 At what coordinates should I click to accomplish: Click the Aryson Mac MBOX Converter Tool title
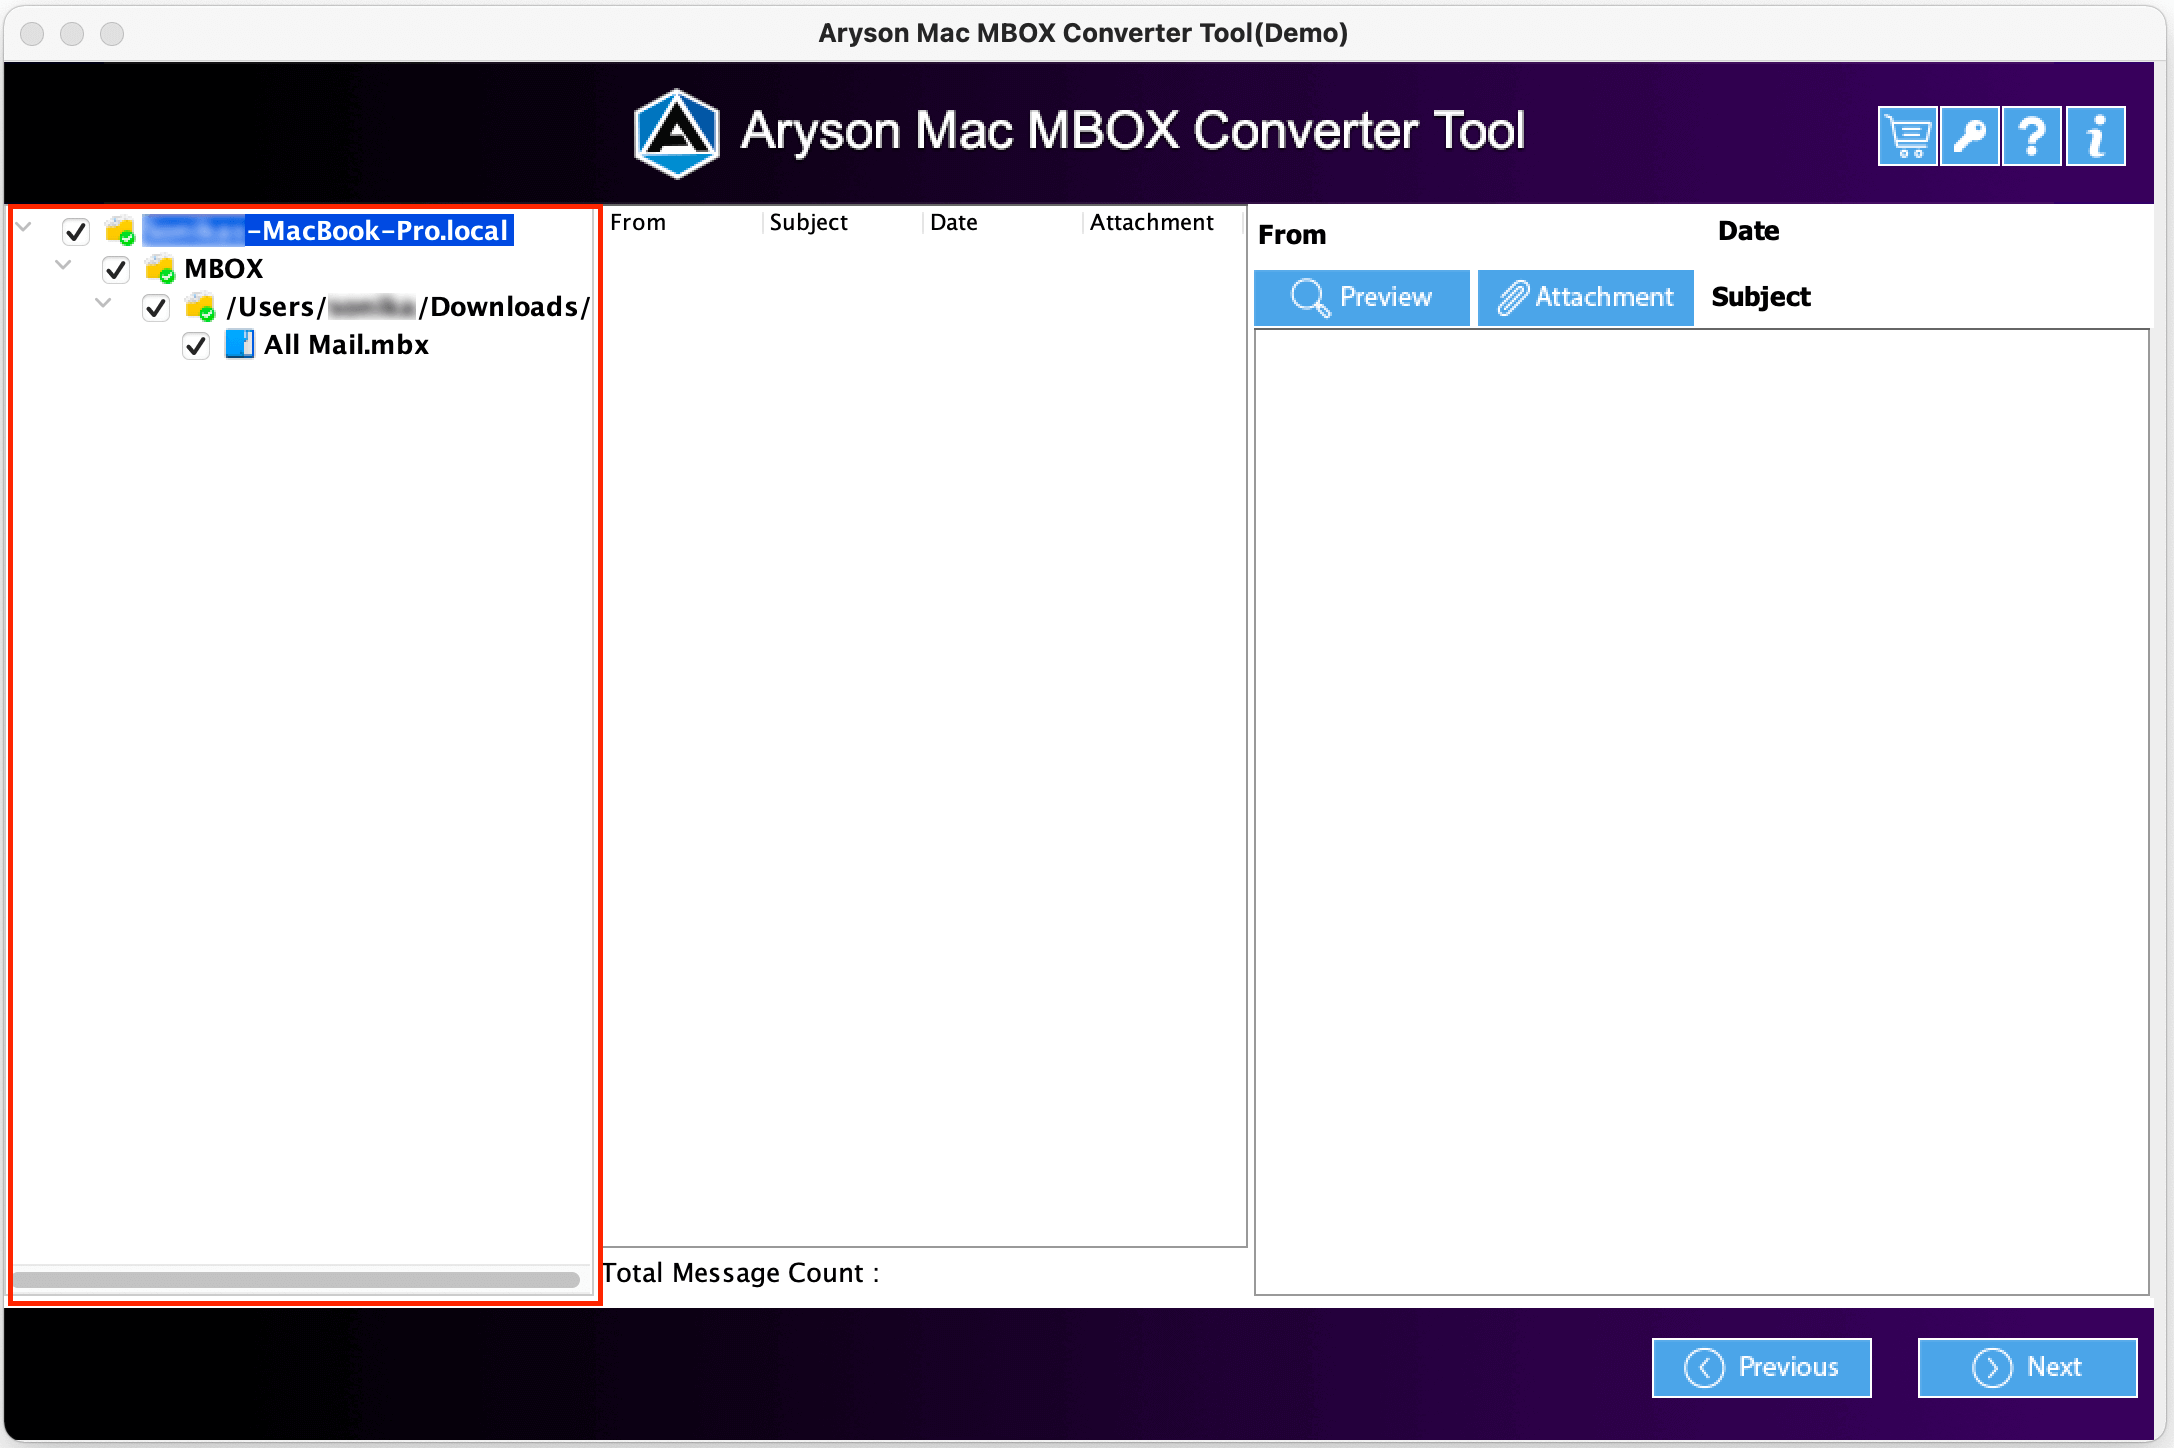click(1133, 130)
